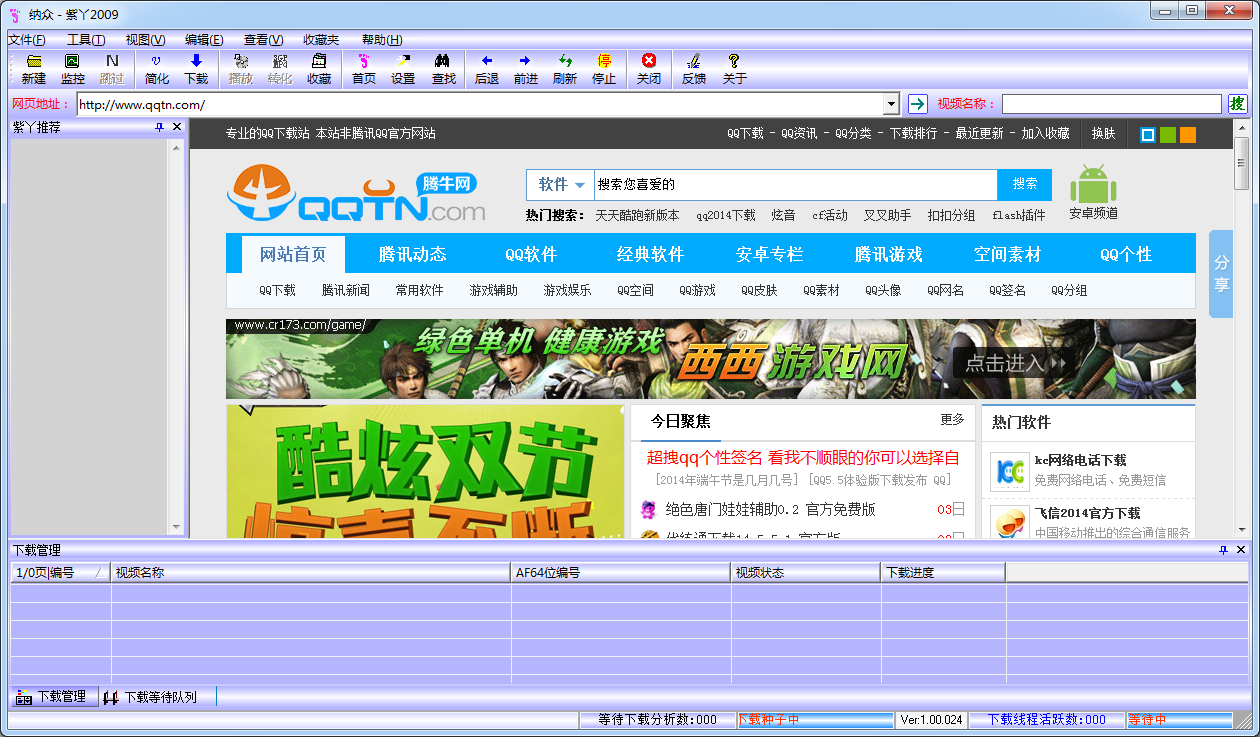Open the 腾讯游戏 navigation tab
This screenshot has width=1260, height=737.
pyautogui.click(x=888, y=254)
